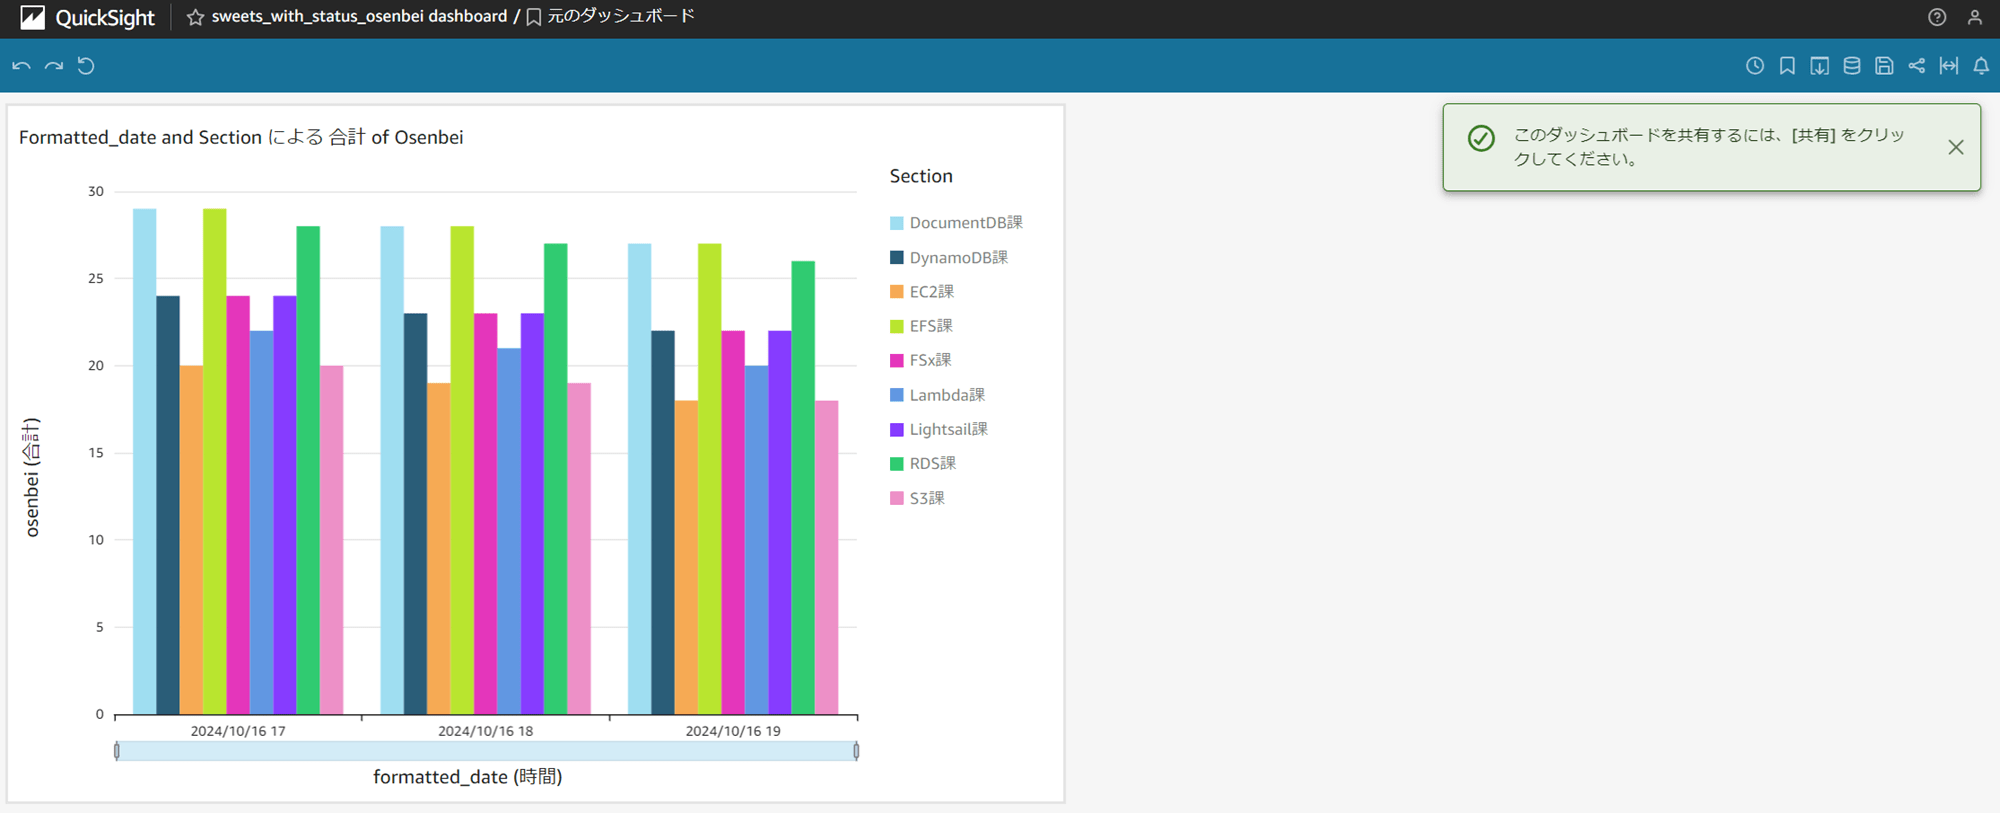2000x813 pixels.
Task: Open the alerts bell icon
Action: [x=1981, y=66]
